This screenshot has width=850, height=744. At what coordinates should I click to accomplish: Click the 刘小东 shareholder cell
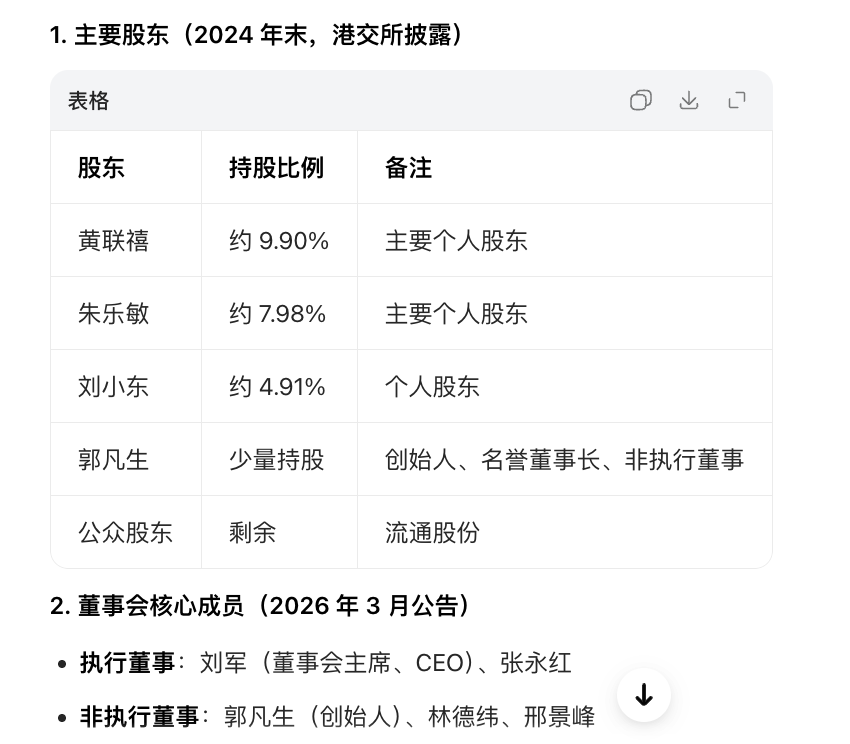(x=113, y=387)
